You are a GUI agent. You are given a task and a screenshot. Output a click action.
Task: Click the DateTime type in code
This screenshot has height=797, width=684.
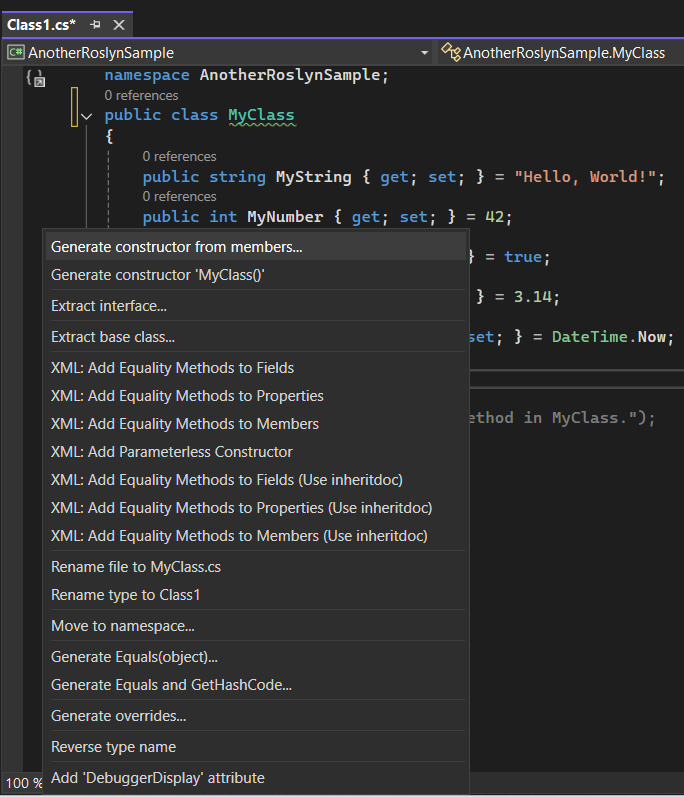pyautogui.click(x=590, y=337)
